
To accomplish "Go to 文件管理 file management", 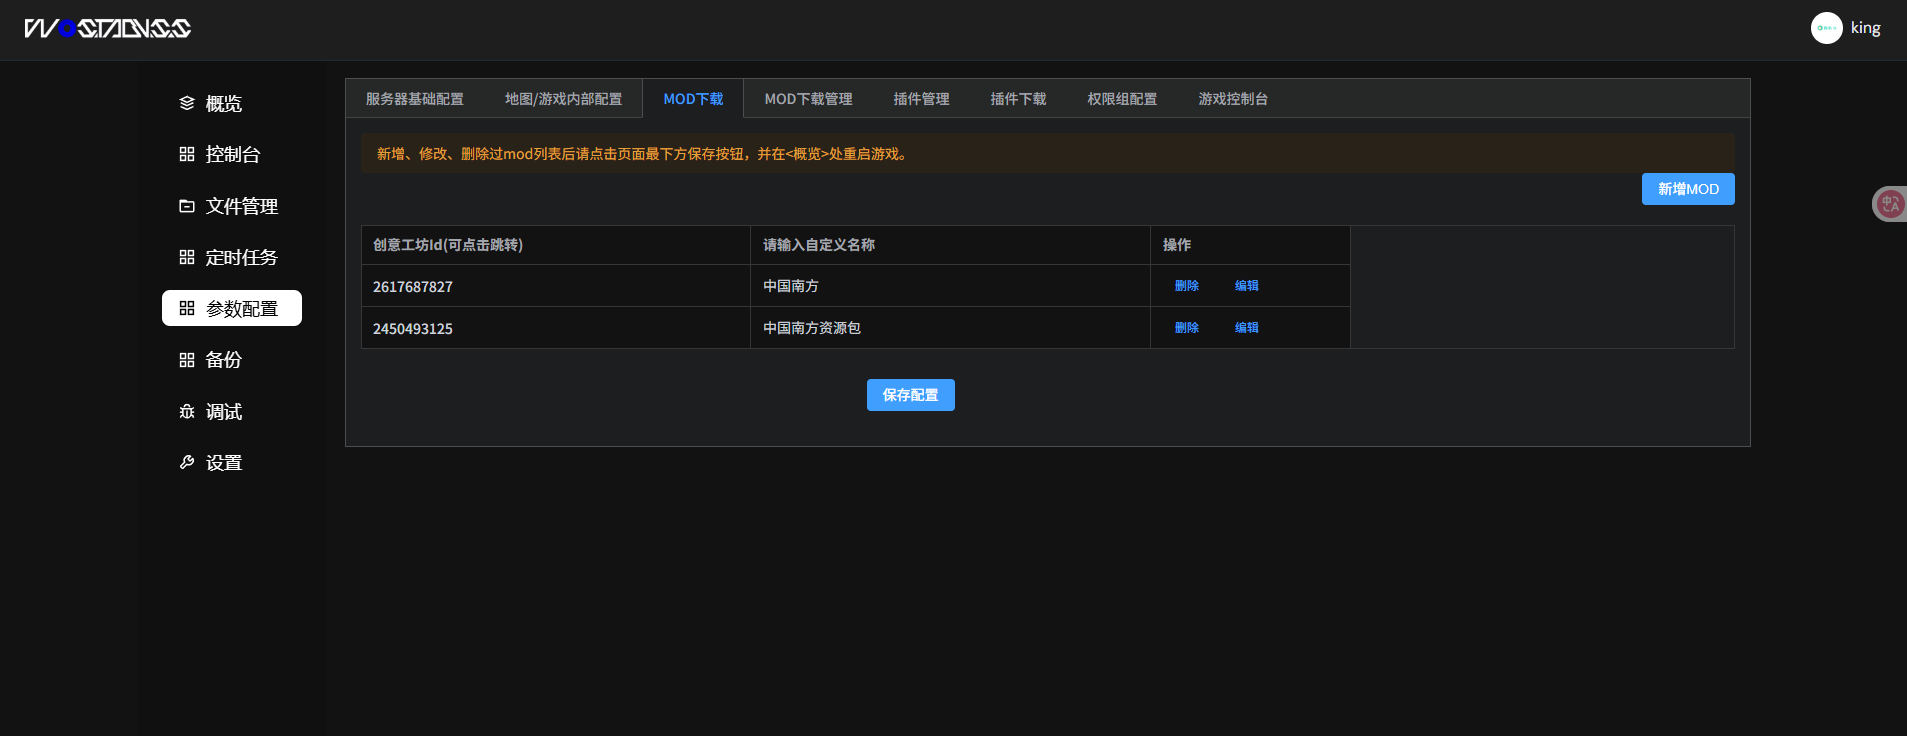I will pos(232,206).
